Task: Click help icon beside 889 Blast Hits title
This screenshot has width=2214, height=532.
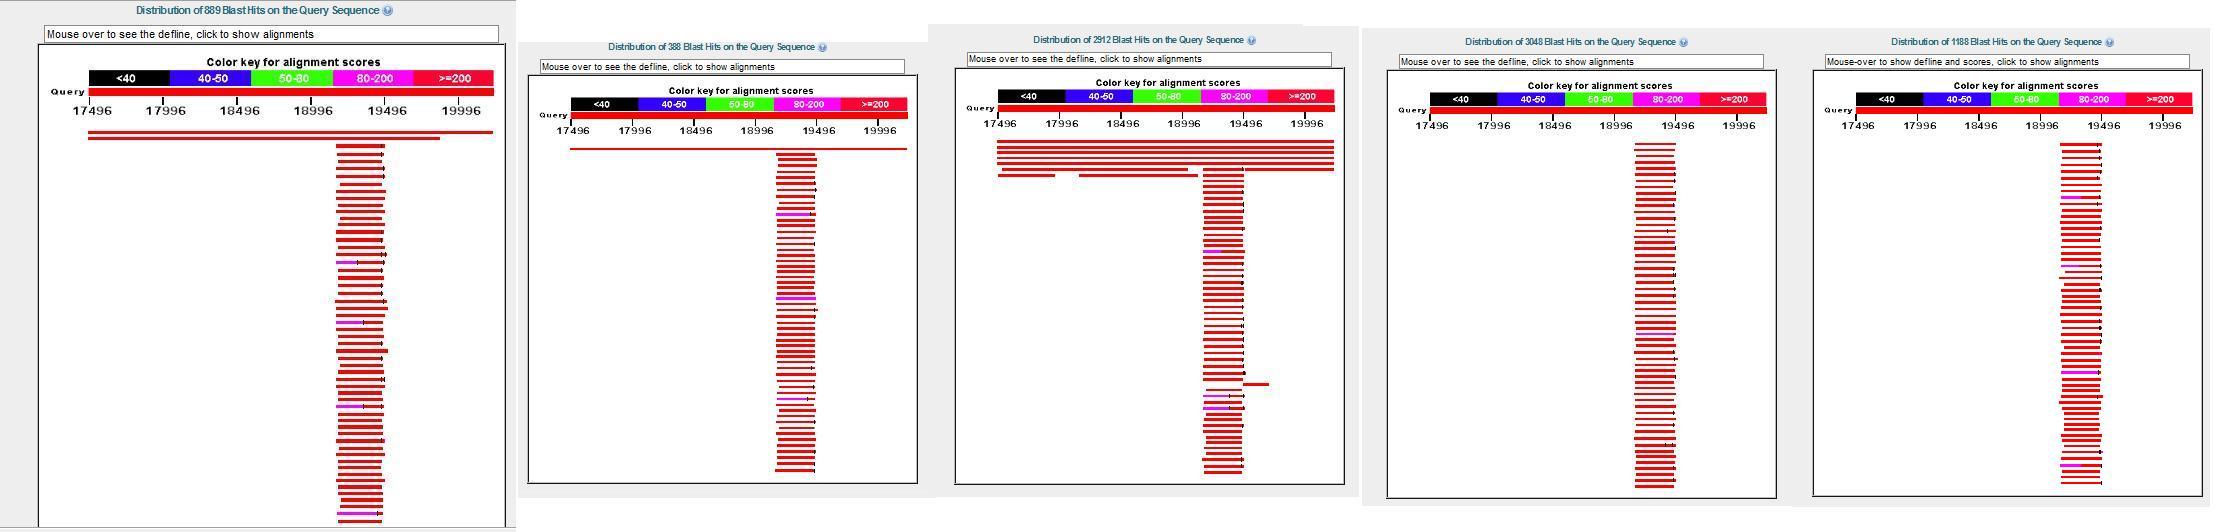Action: point(388,11)
